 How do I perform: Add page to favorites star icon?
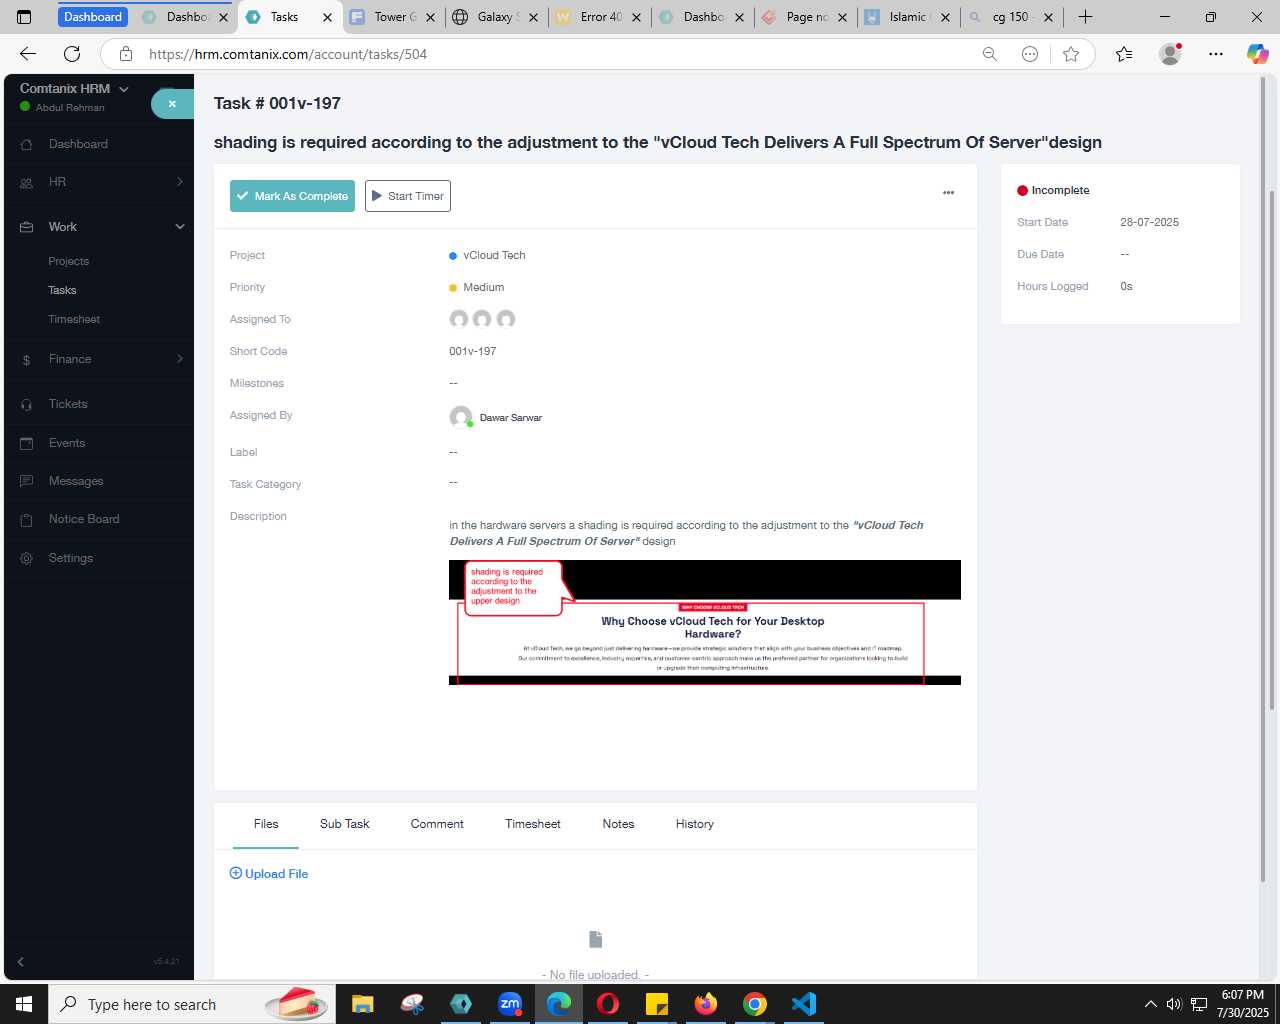1071,54
